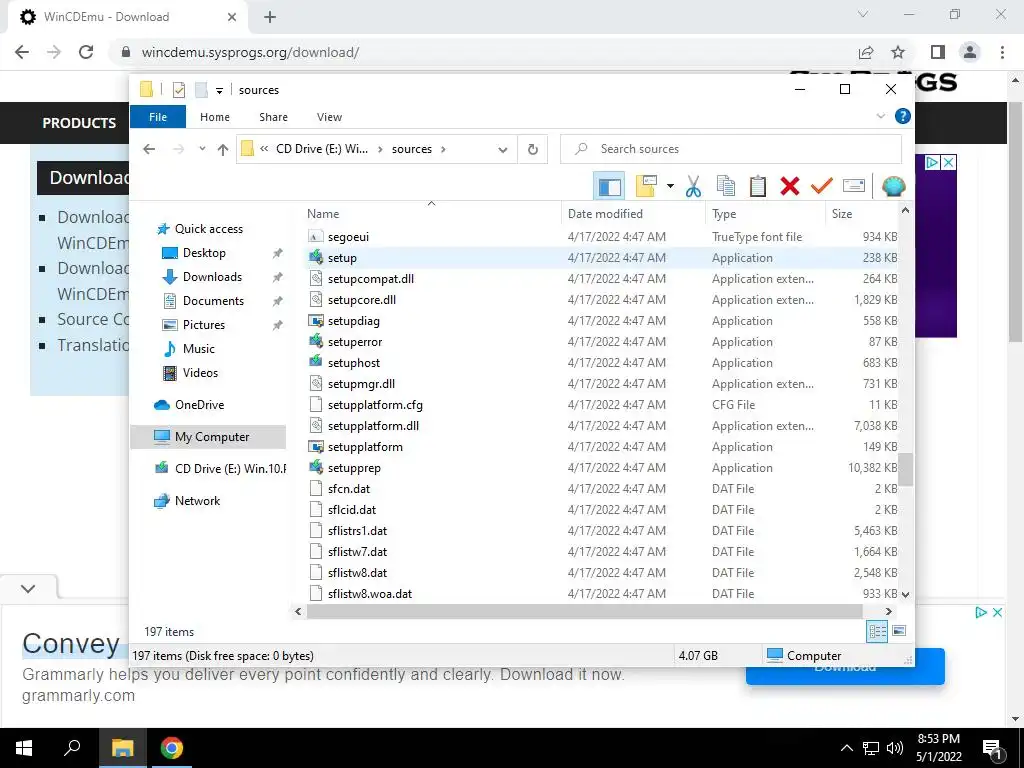Bookmark this page with star icon
1024x768 pixels.
(x=898, y=52)
